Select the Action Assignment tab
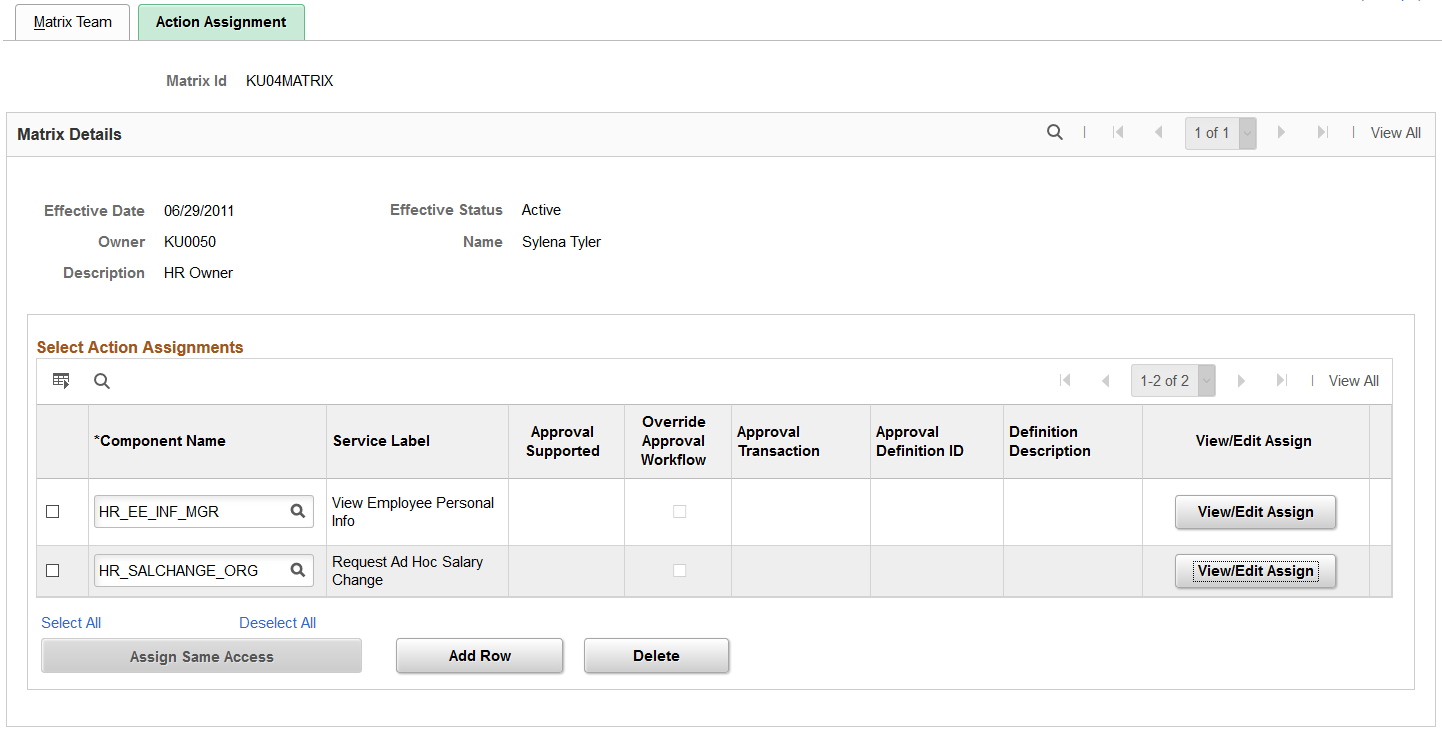 pos(221,22)
